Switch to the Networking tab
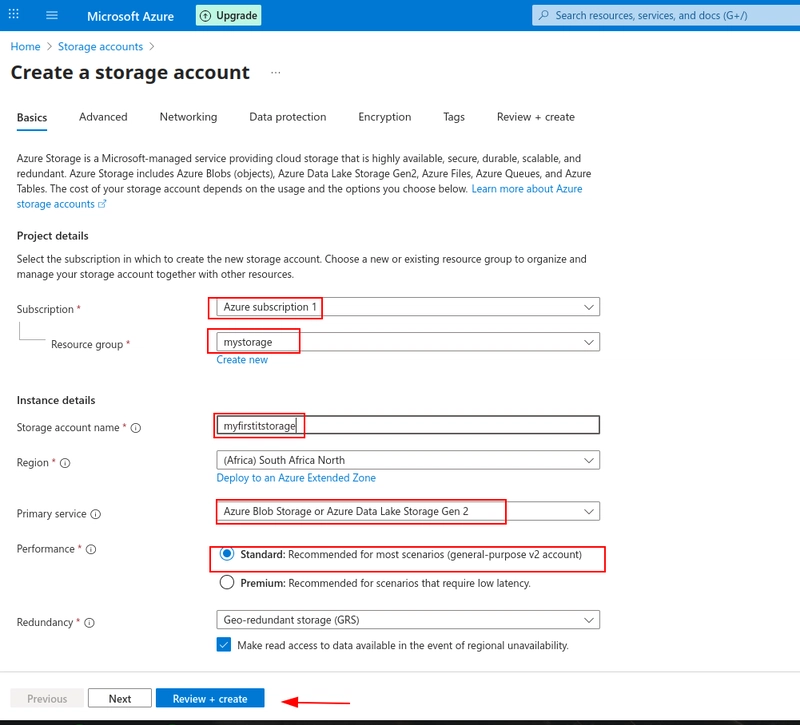The width and height of the screenshot is (800, 725). pyautogui.click(x=188, y=117)
